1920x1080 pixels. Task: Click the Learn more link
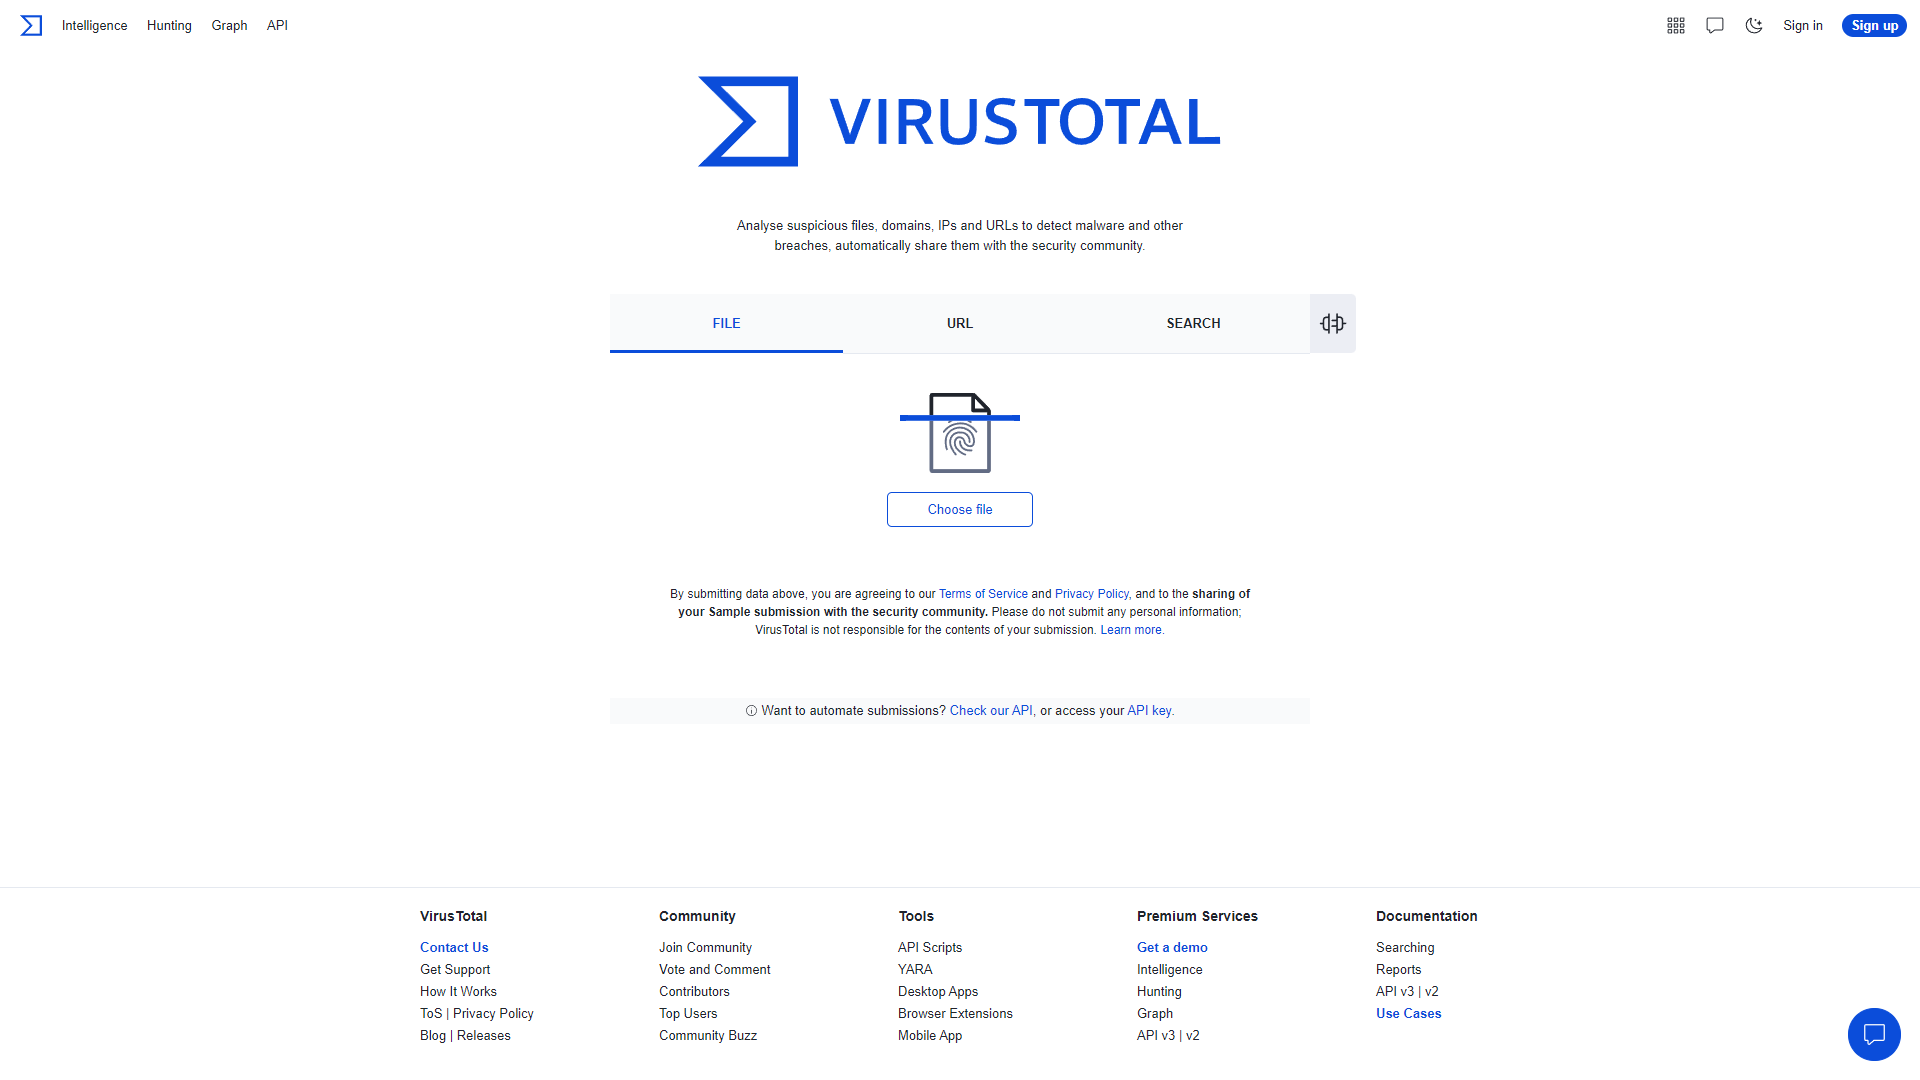pyautogui.click(x=1132, y=630)
